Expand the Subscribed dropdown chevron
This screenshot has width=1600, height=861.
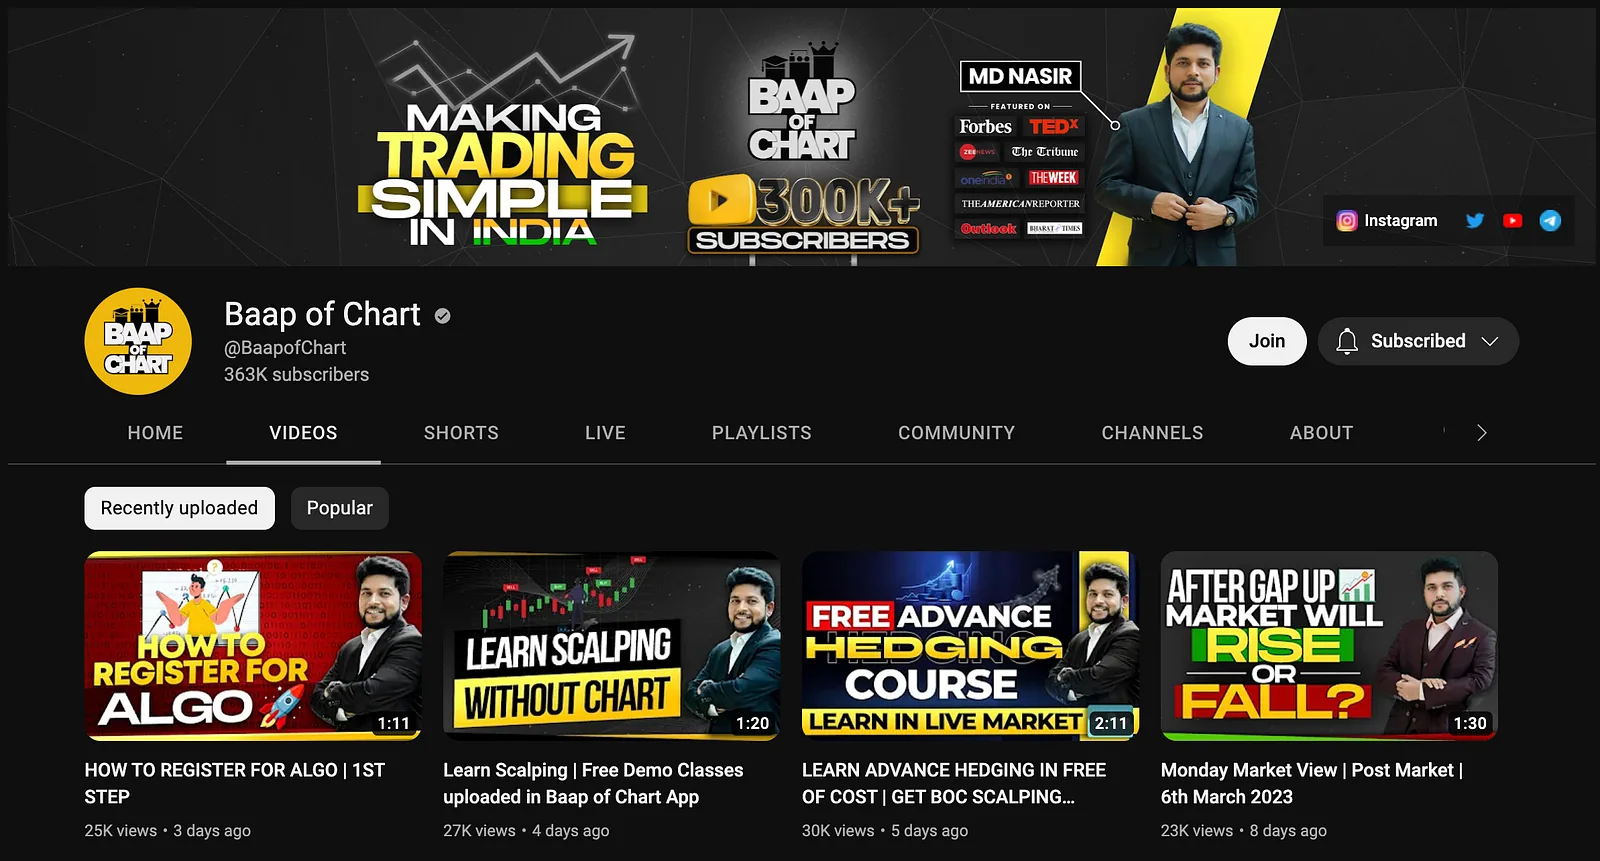pyautogui.click(x=1489, y=341)
